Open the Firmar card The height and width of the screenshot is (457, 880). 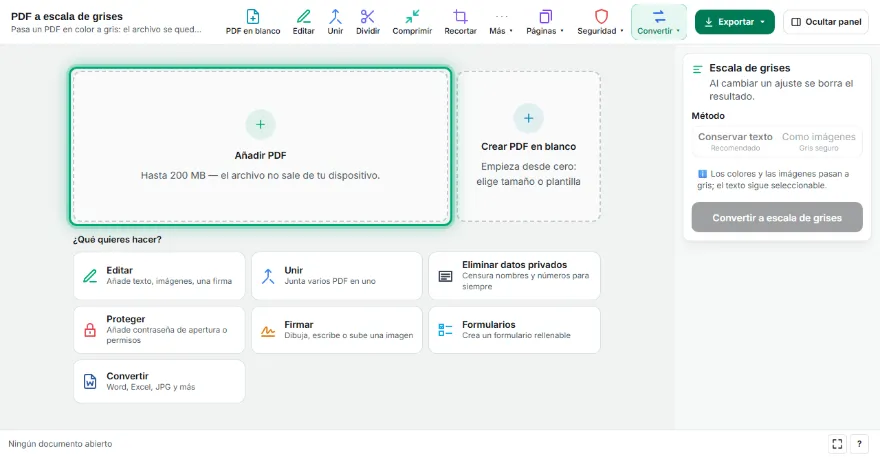[337, 330]
